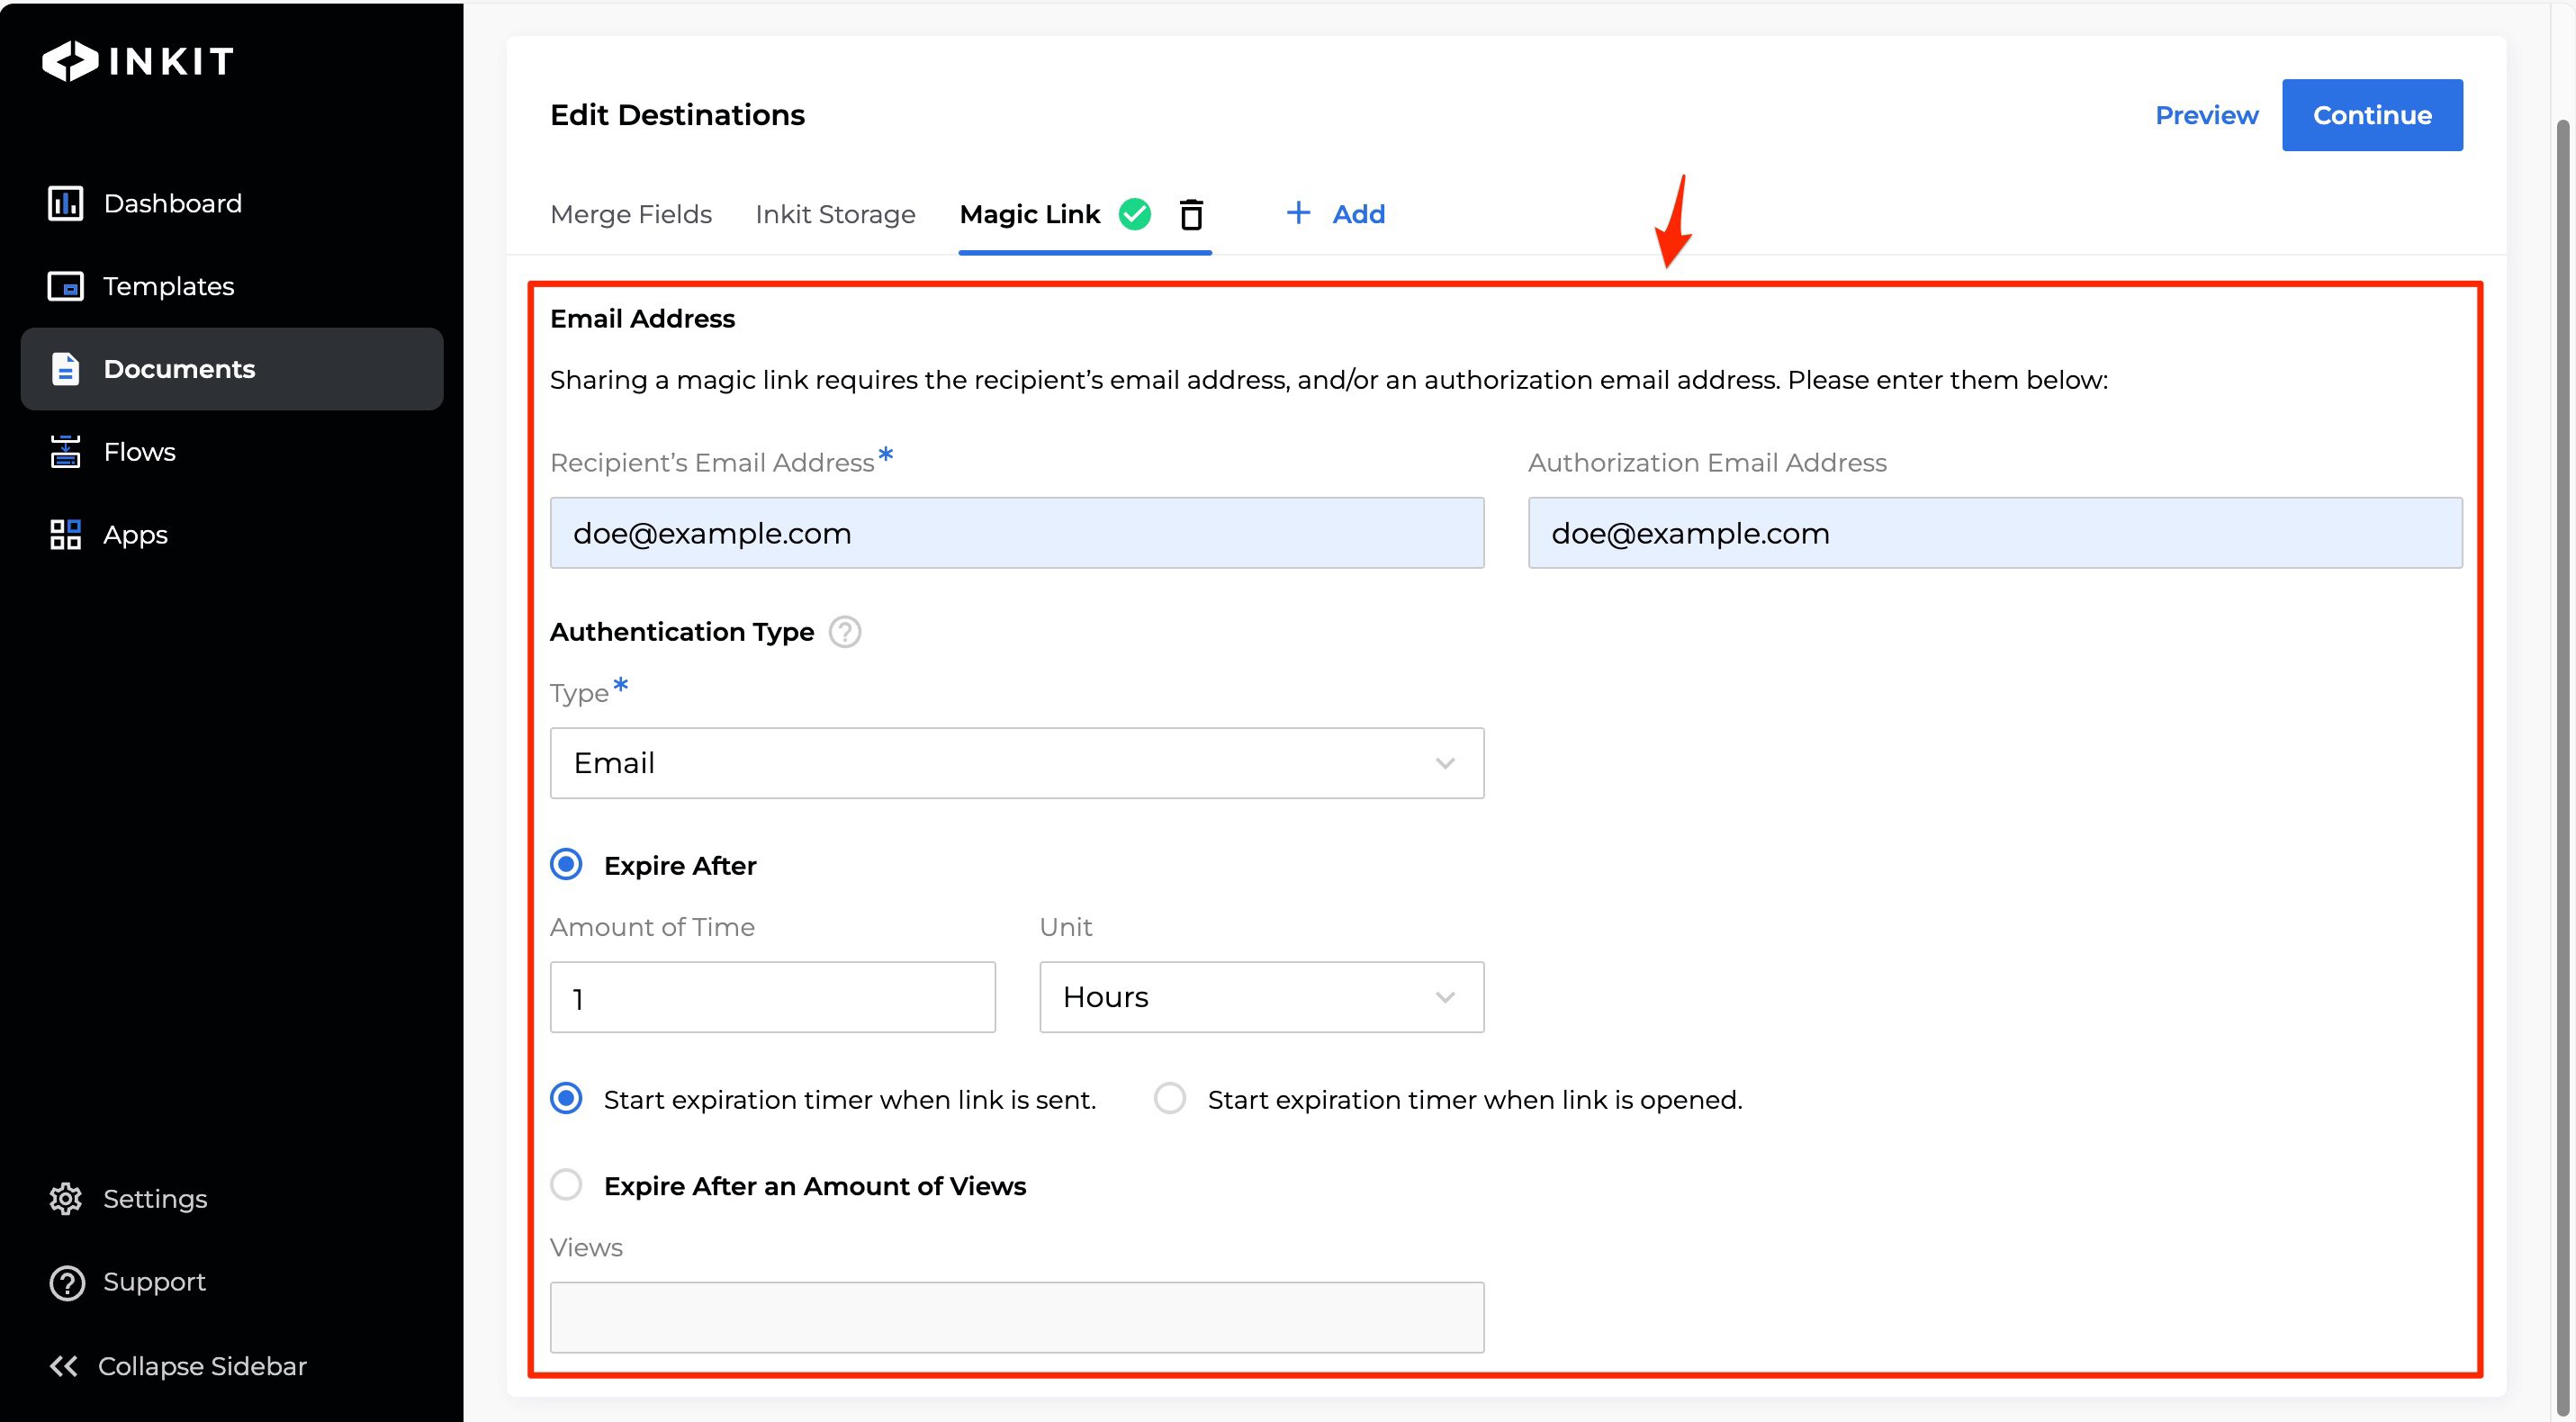Click the Support question mark icon

coord(66,1283)
